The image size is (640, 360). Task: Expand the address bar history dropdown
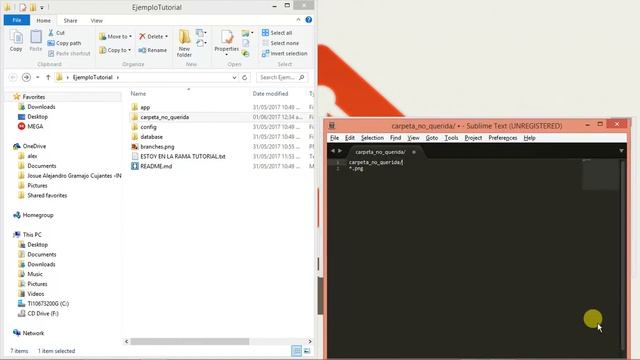tap(234, 77)
